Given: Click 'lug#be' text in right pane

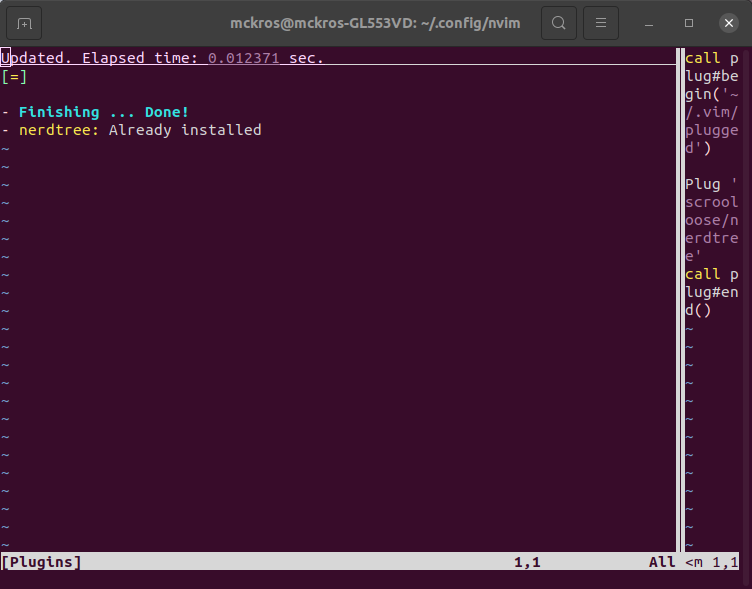Looking at the screenshot, I should tap(712, 76).
